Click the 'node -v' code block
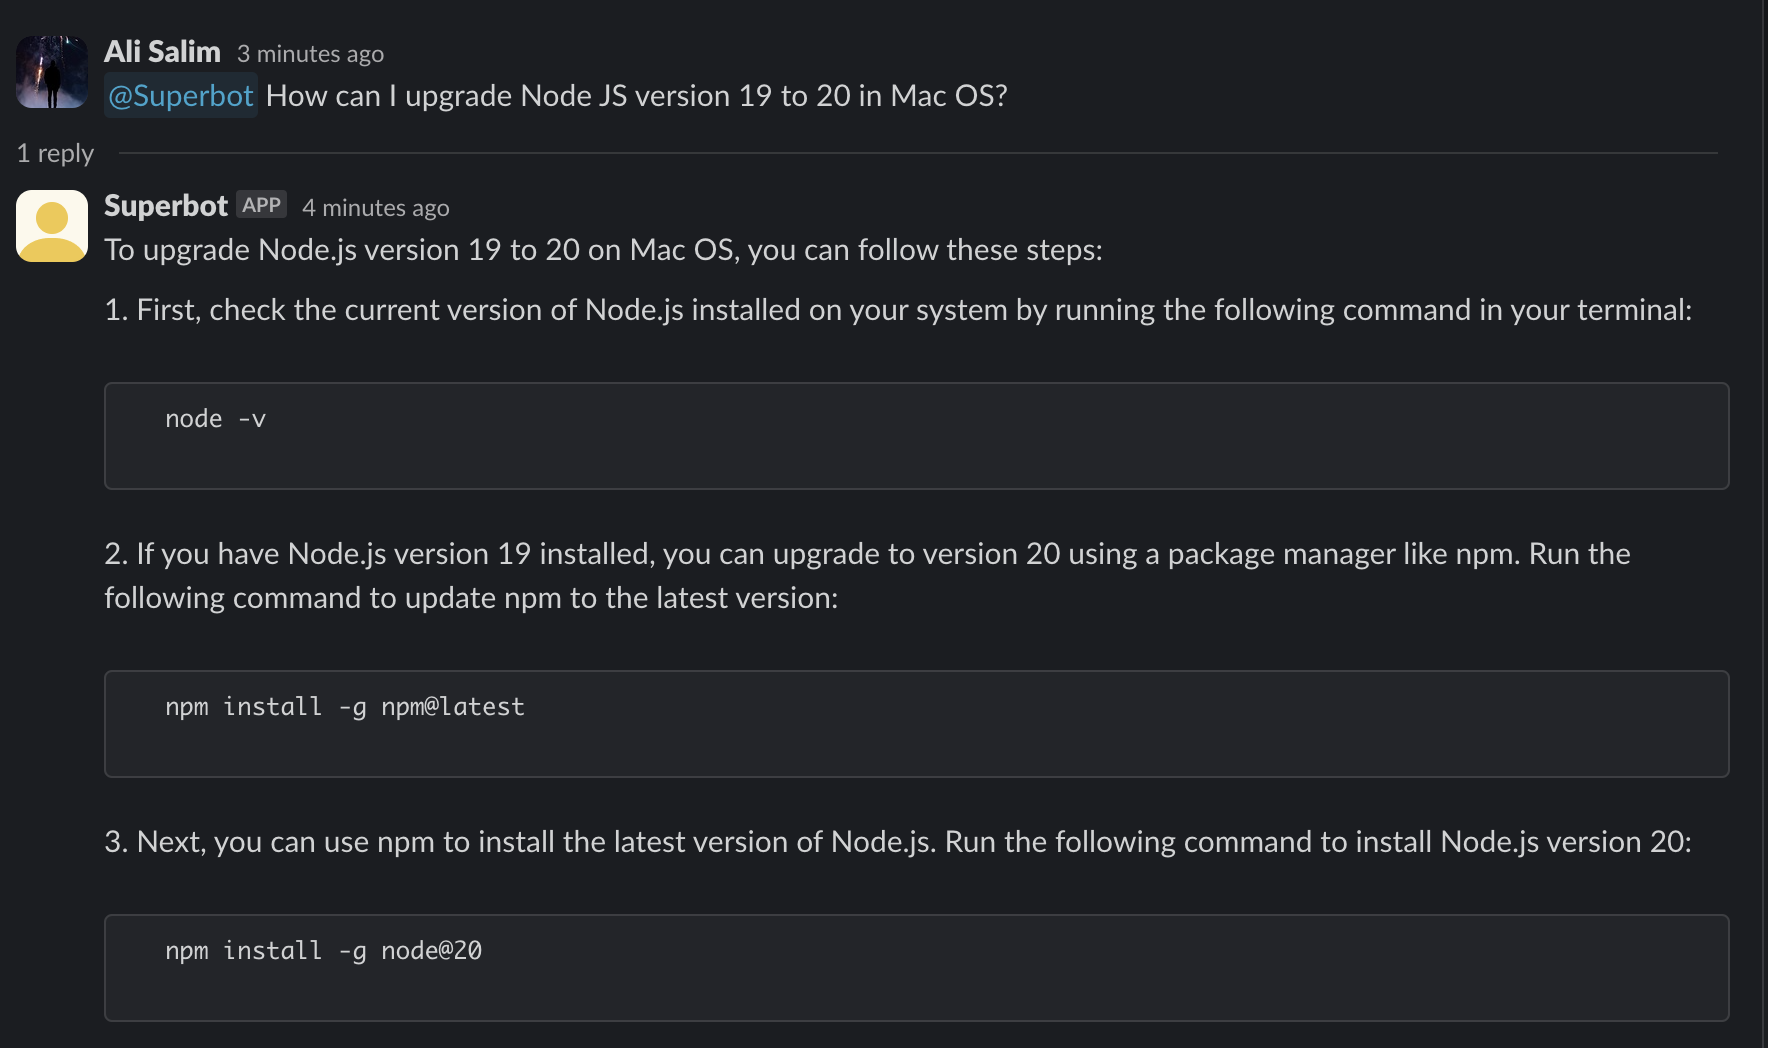 click(916, 436)
